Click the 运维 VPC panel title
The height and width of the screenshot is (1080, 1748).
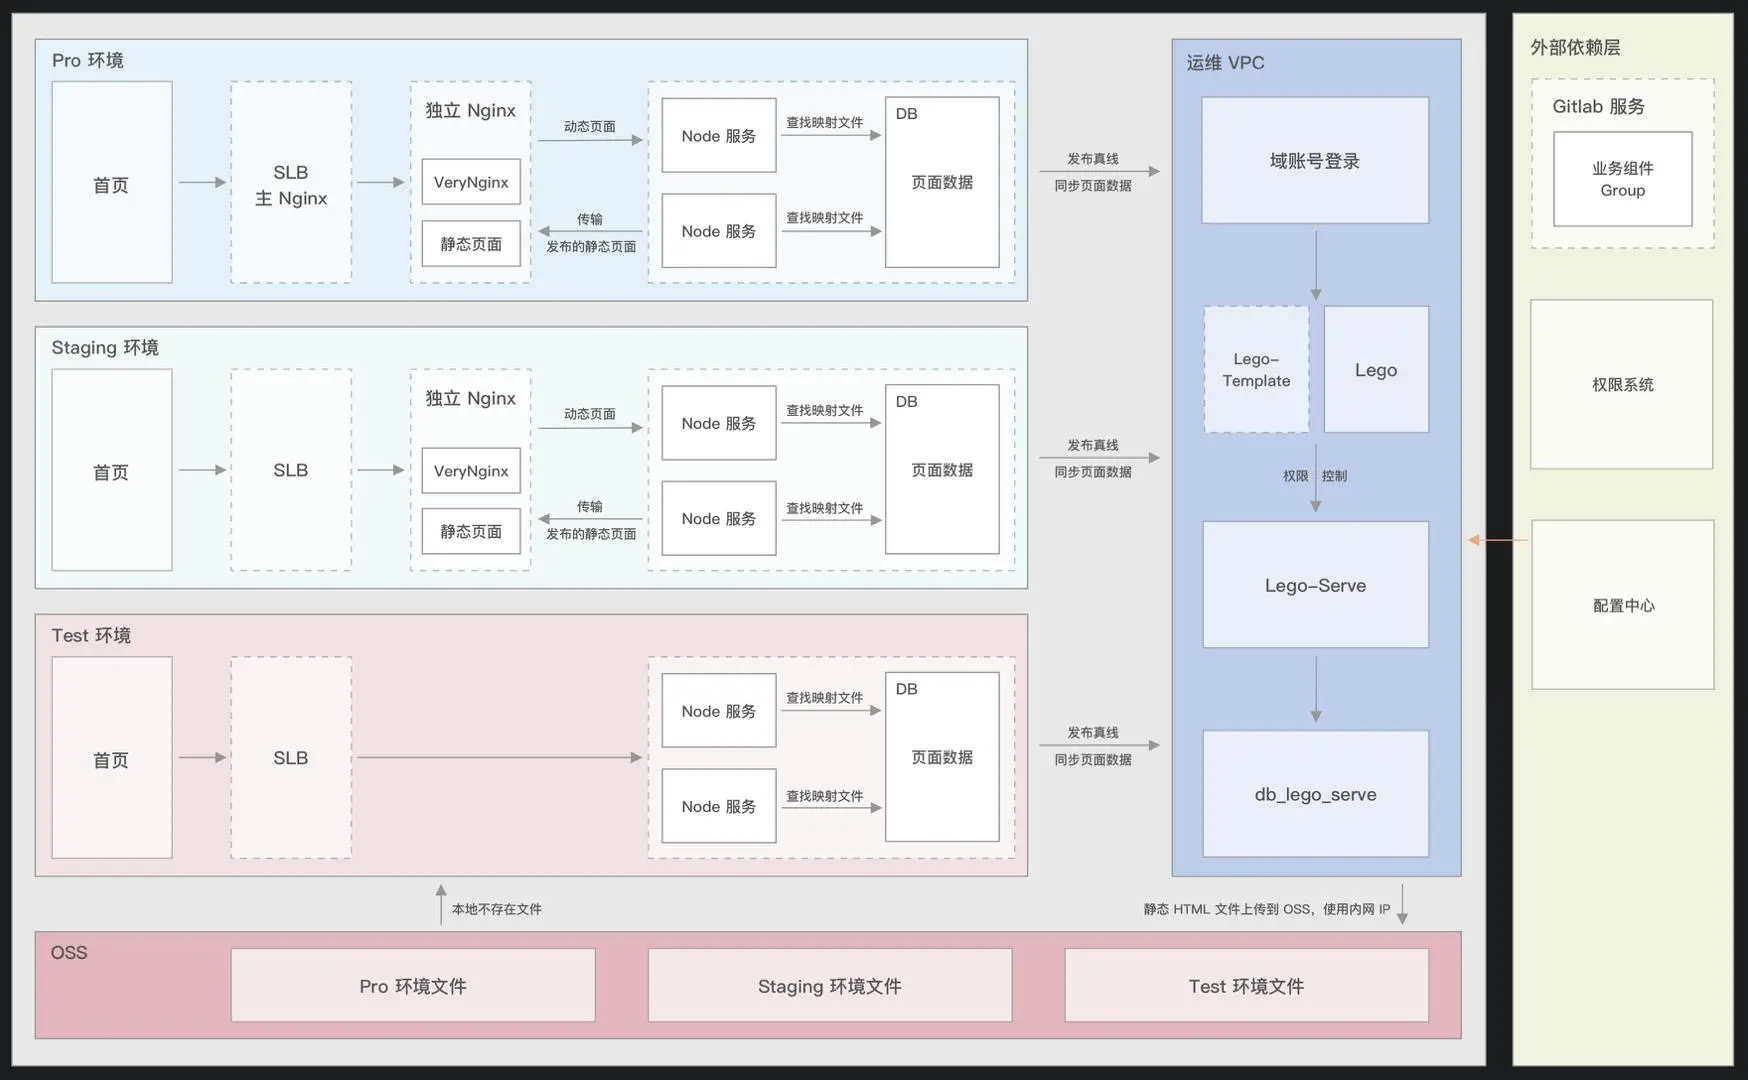(1225, 63)
